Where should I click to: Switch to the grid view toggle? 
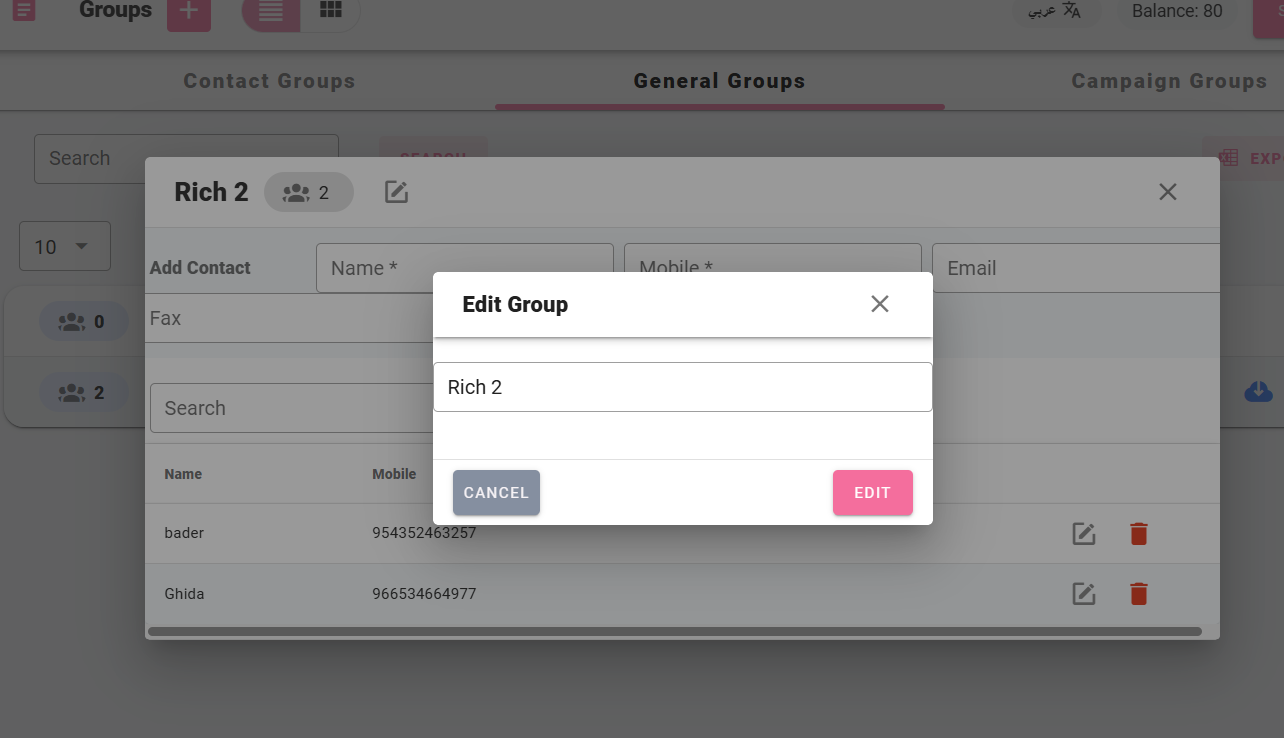pos(331,10)
